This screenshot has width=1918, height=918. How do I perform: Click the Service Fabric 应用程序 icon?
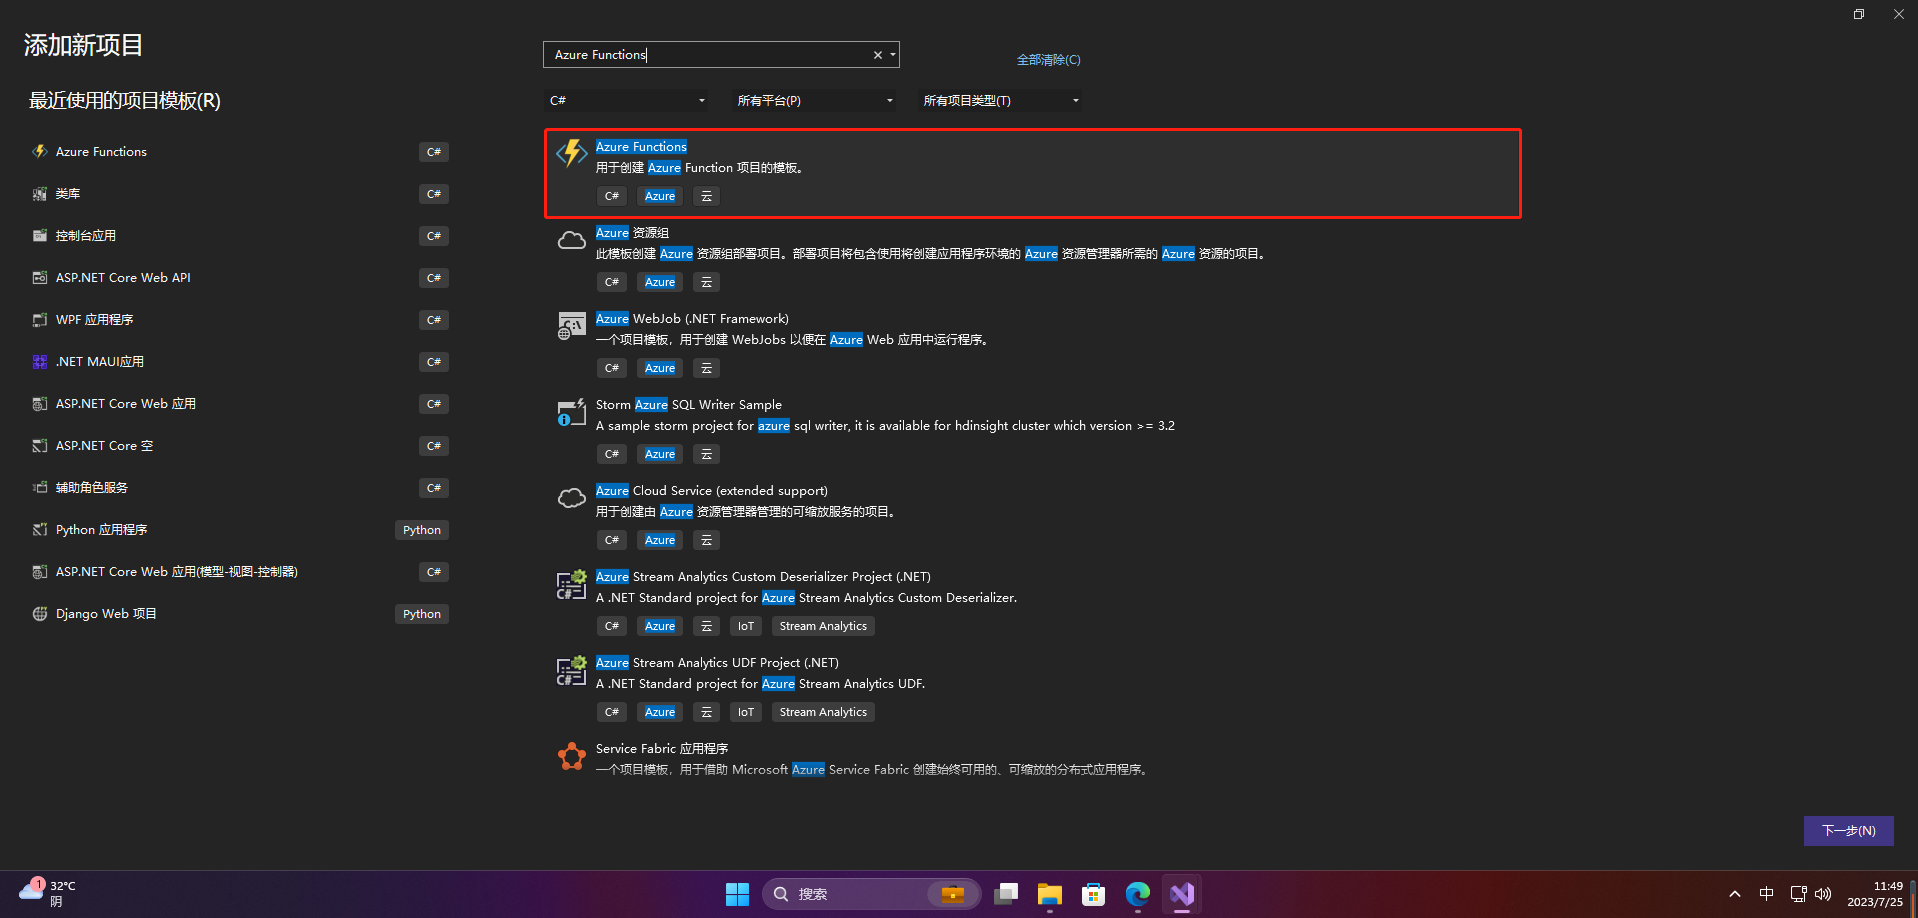coord(572,756)
